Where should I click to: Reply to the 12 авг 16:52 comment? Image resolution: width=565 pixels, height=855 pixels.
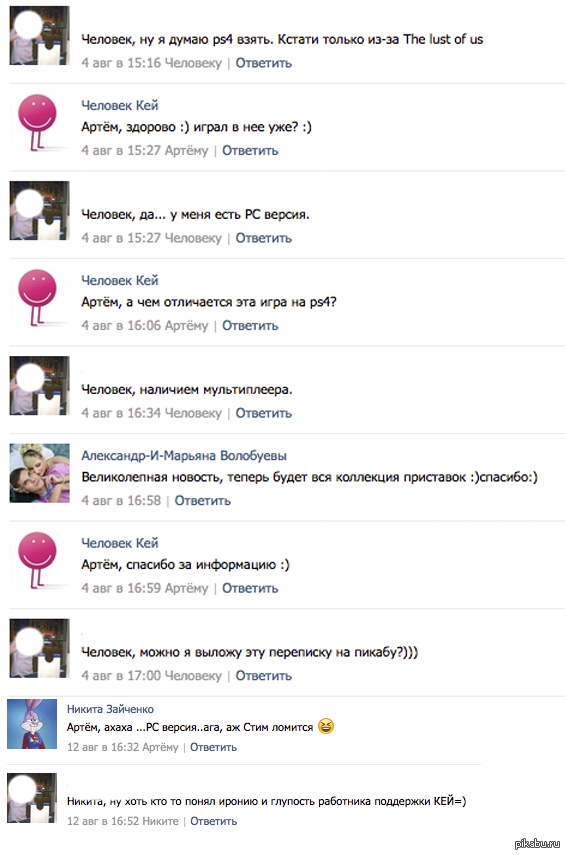[213, 821]
